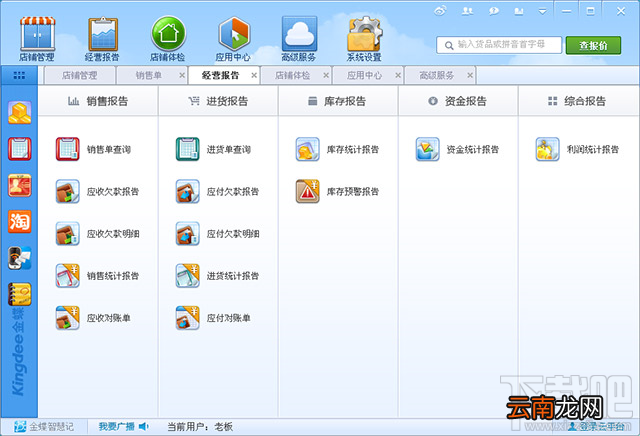This screenshot has height=436, width=640.
Task: Open 库存预警报告
Action: 338,191
